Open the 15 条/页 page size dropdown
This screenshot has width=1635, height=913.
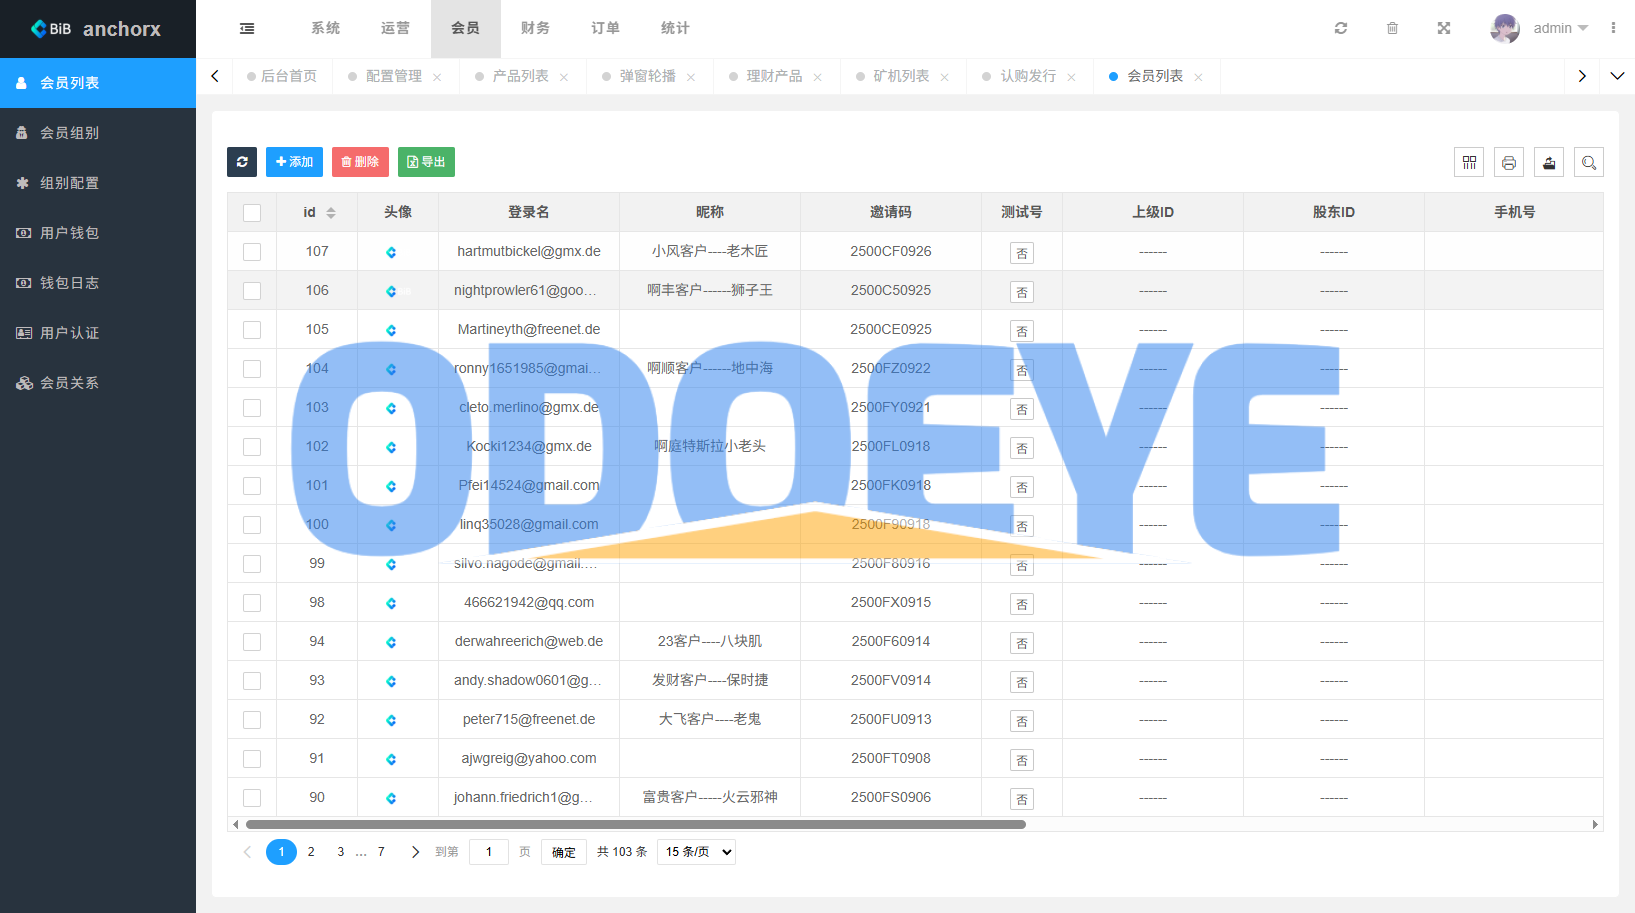point(697,852)
